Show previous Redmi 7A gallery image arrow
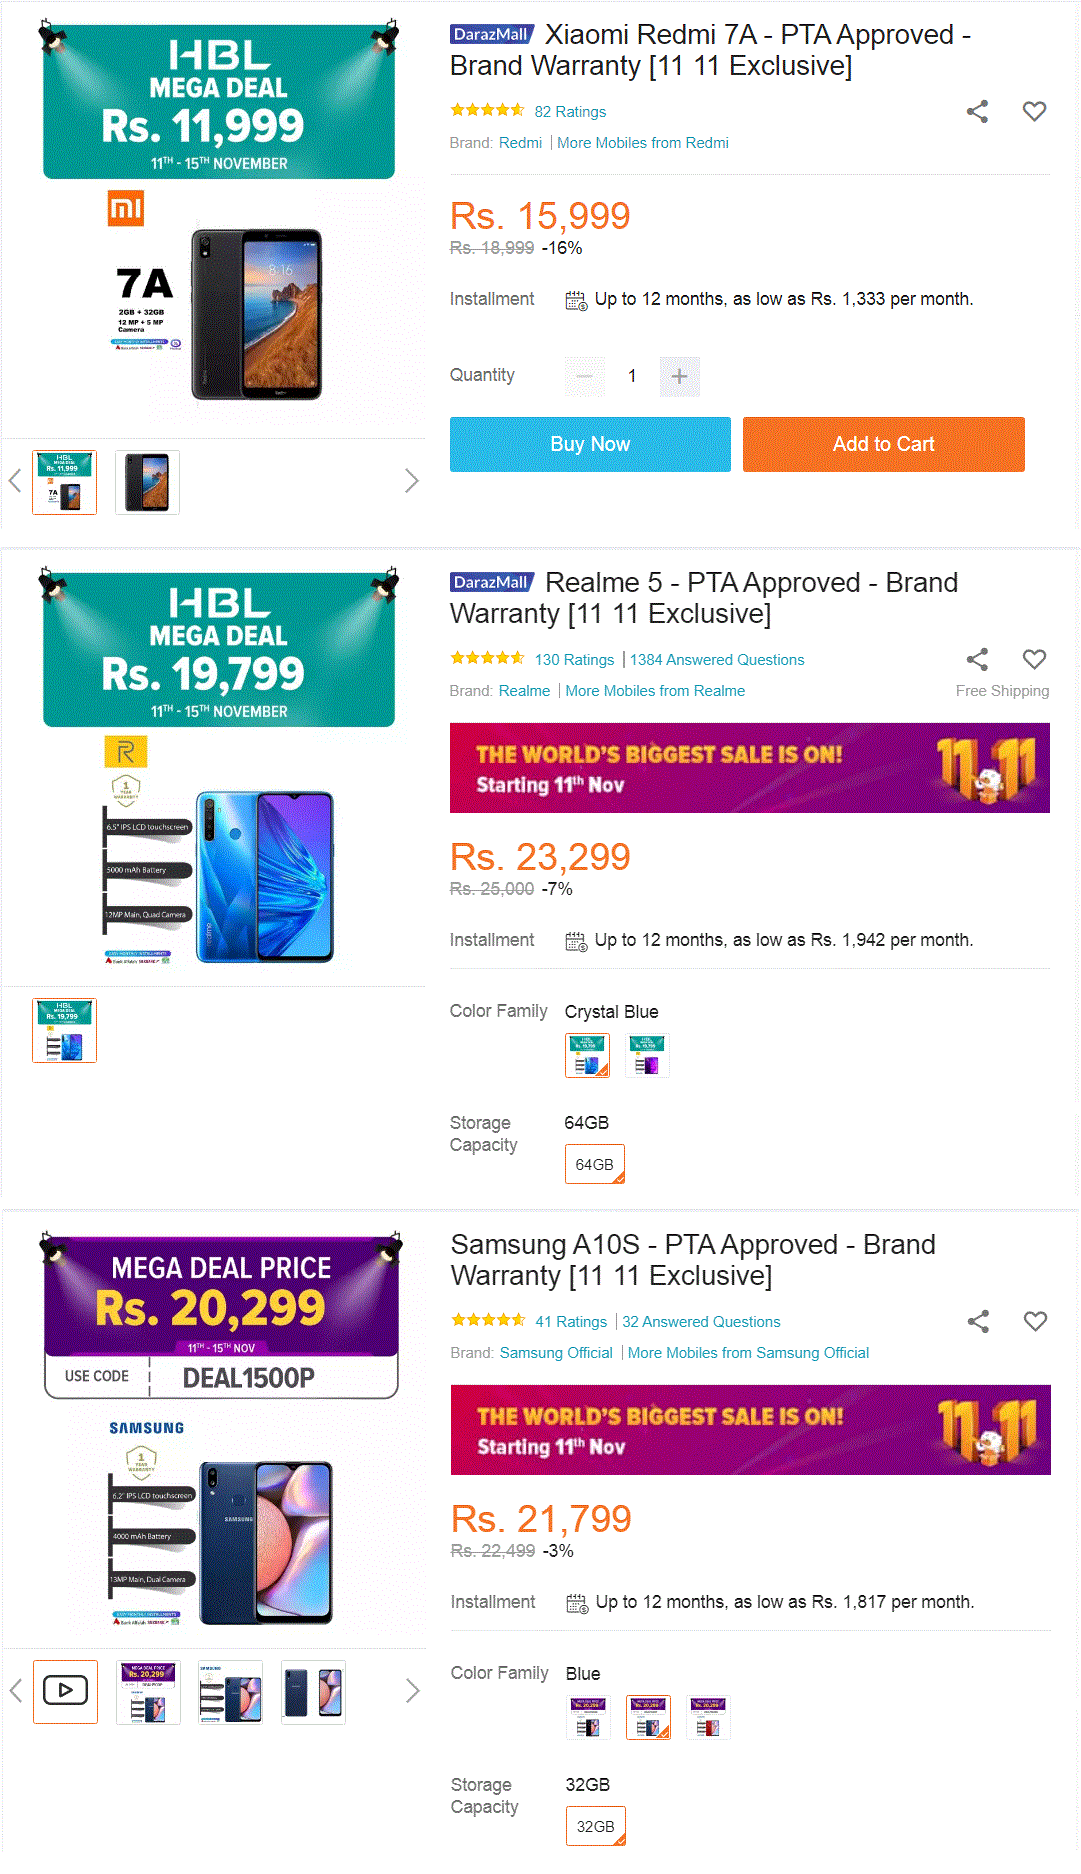The width and height of the screenshot is (1081, 1874). tap(15, 481)
